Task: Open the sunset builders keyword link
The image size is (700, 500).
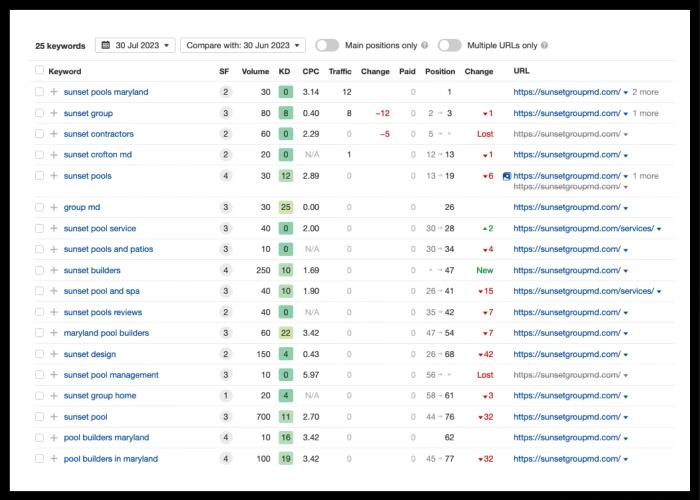Action: (92, 270)
